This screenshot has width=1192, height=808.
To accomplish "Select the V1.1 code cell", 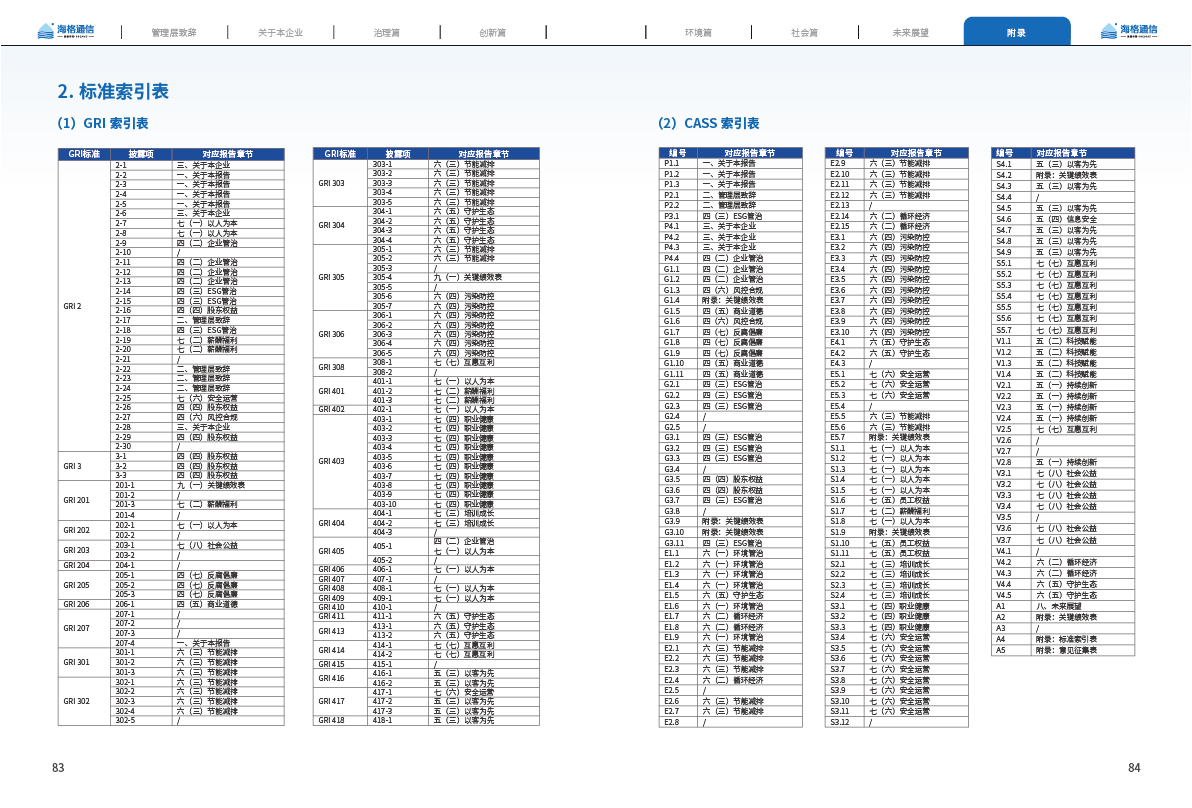I will 1004,341.
